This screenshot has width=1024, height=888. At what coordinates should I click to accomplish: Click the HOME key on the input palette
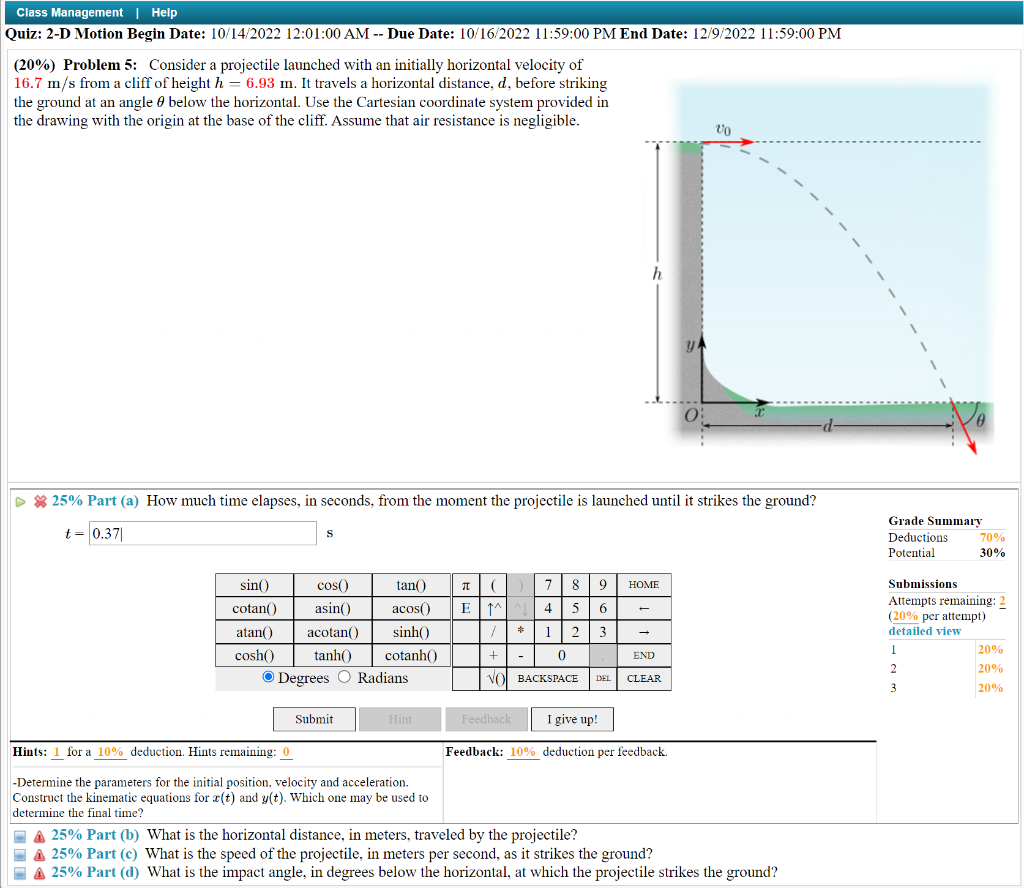click(x=644, y=585)
